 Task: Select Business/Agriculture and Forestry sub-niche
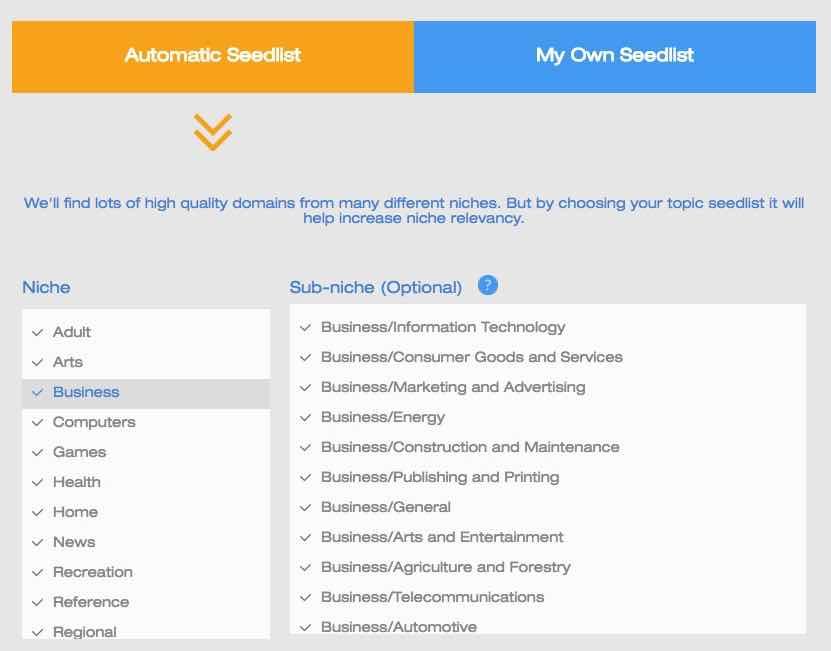pyautogui.click(x=445, y=567)
